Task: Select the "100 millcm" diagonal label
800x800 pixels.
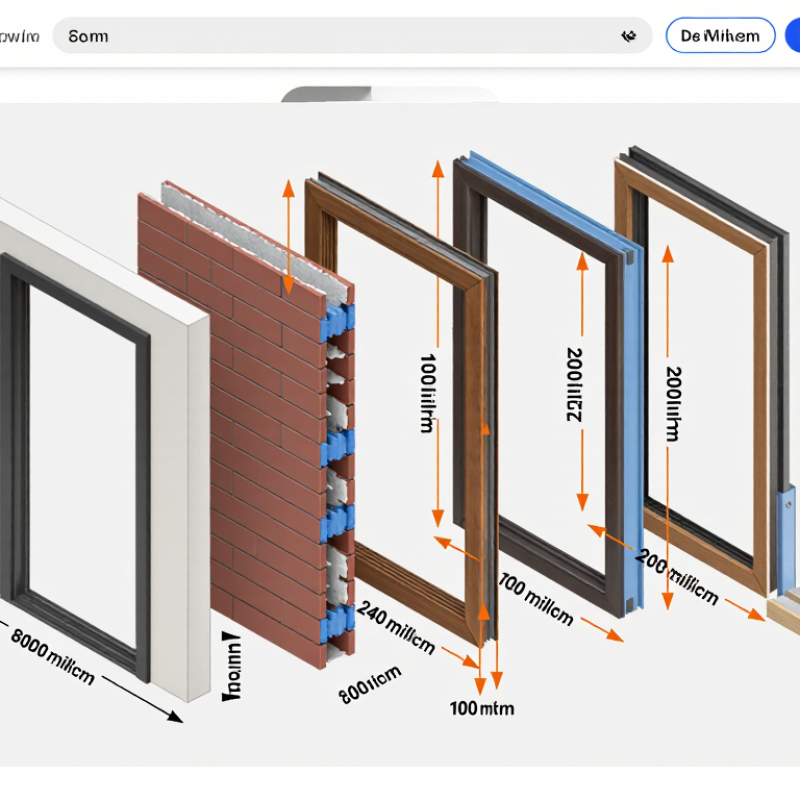Action: click(x=536, y=599)
